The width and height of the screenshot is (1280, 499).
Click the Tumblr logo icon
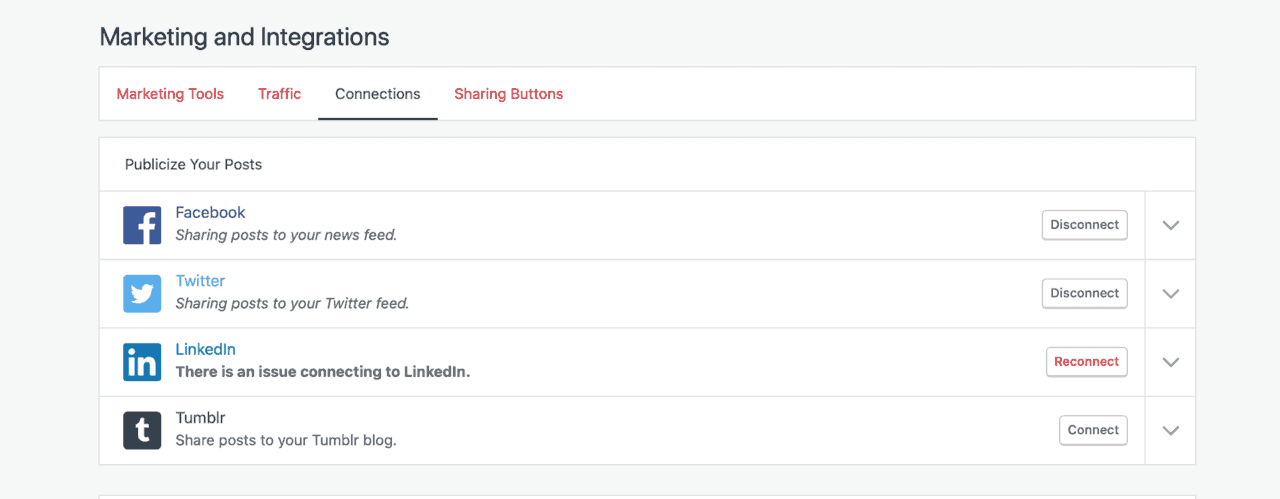click(x=142, y=430)
